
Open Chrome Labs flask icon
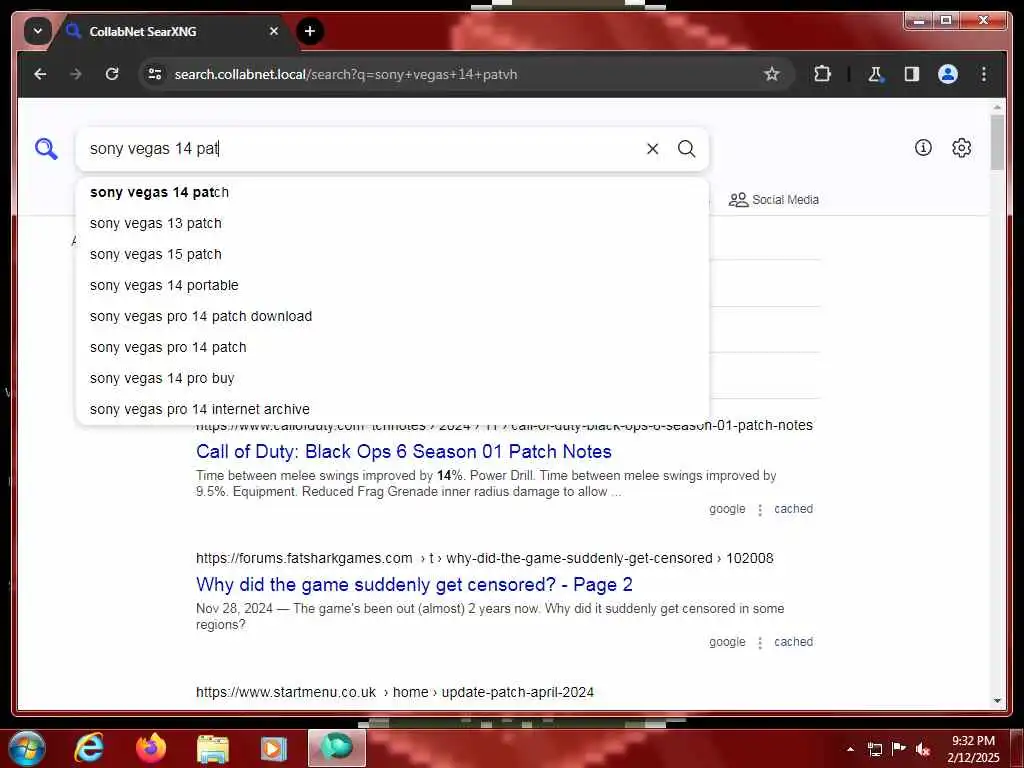pyautogui.click(x=875, y=74)
